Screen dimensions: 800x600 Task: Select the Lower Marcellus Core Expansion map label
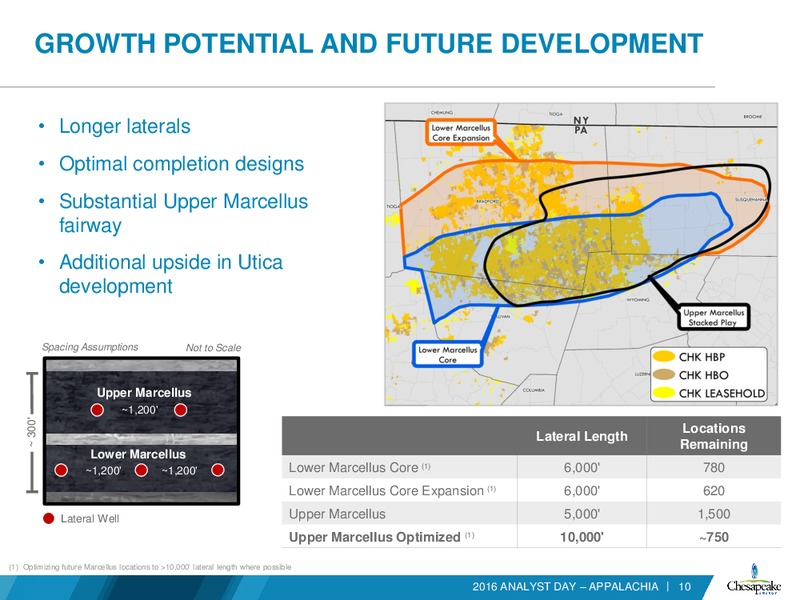click(x=461, y=133)
